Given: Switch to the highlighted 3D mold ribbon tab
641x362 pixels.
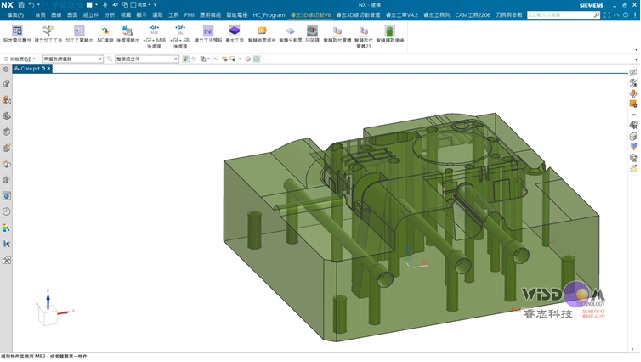Looking at the screenshot, I should click(311, 15).
